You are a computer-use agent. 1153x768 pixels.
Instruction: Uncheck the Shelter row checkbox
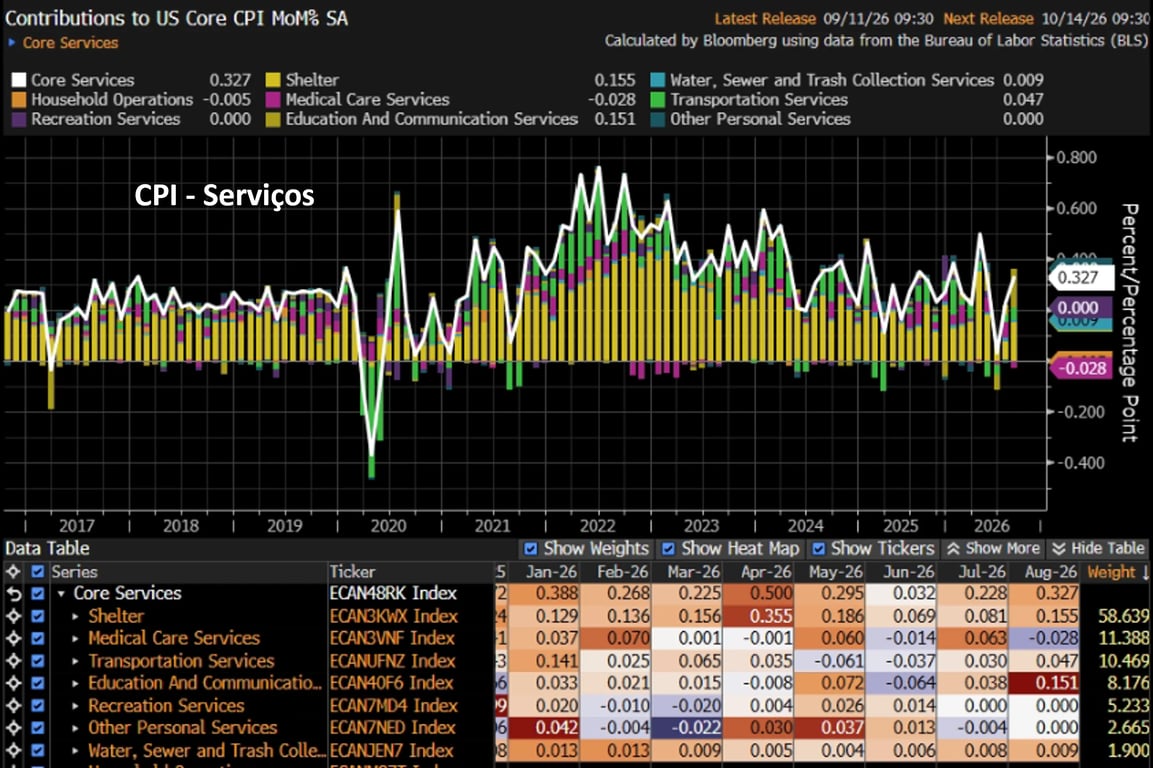pyautogui.click(x=38, y=616)
